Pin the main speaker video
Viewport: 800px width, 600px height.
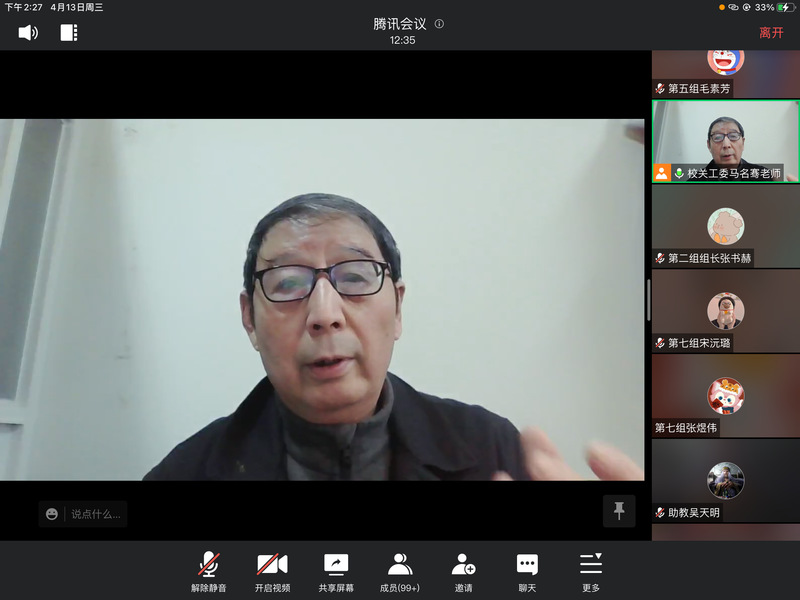(619, 511)
